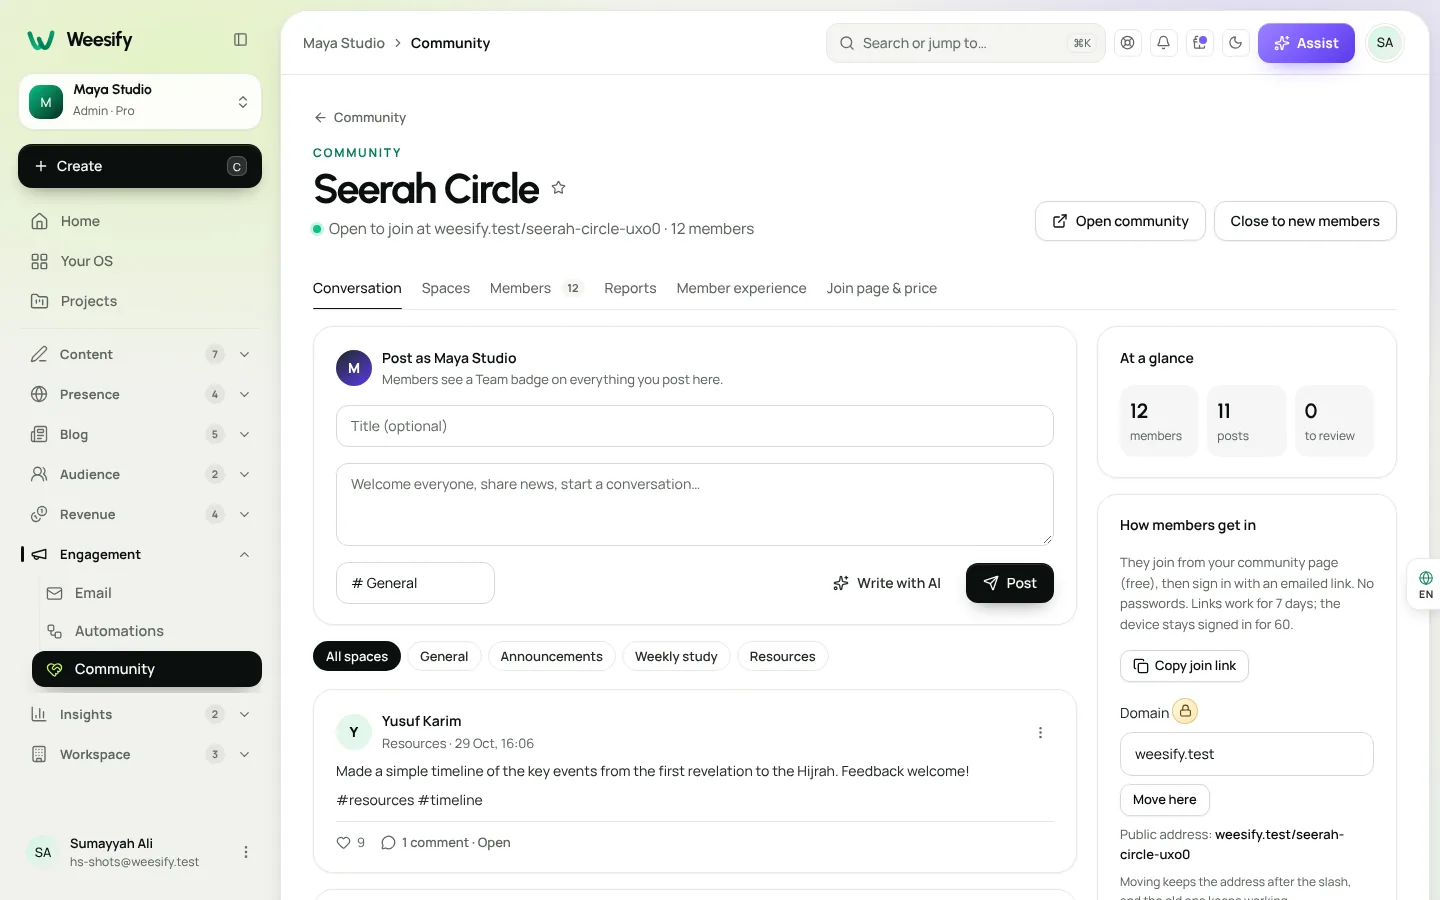Image resolution: width=1440 pixels, height=900 pixels.
Task: Choose space using the # General dropdown
Action: (x=415, y=583)
